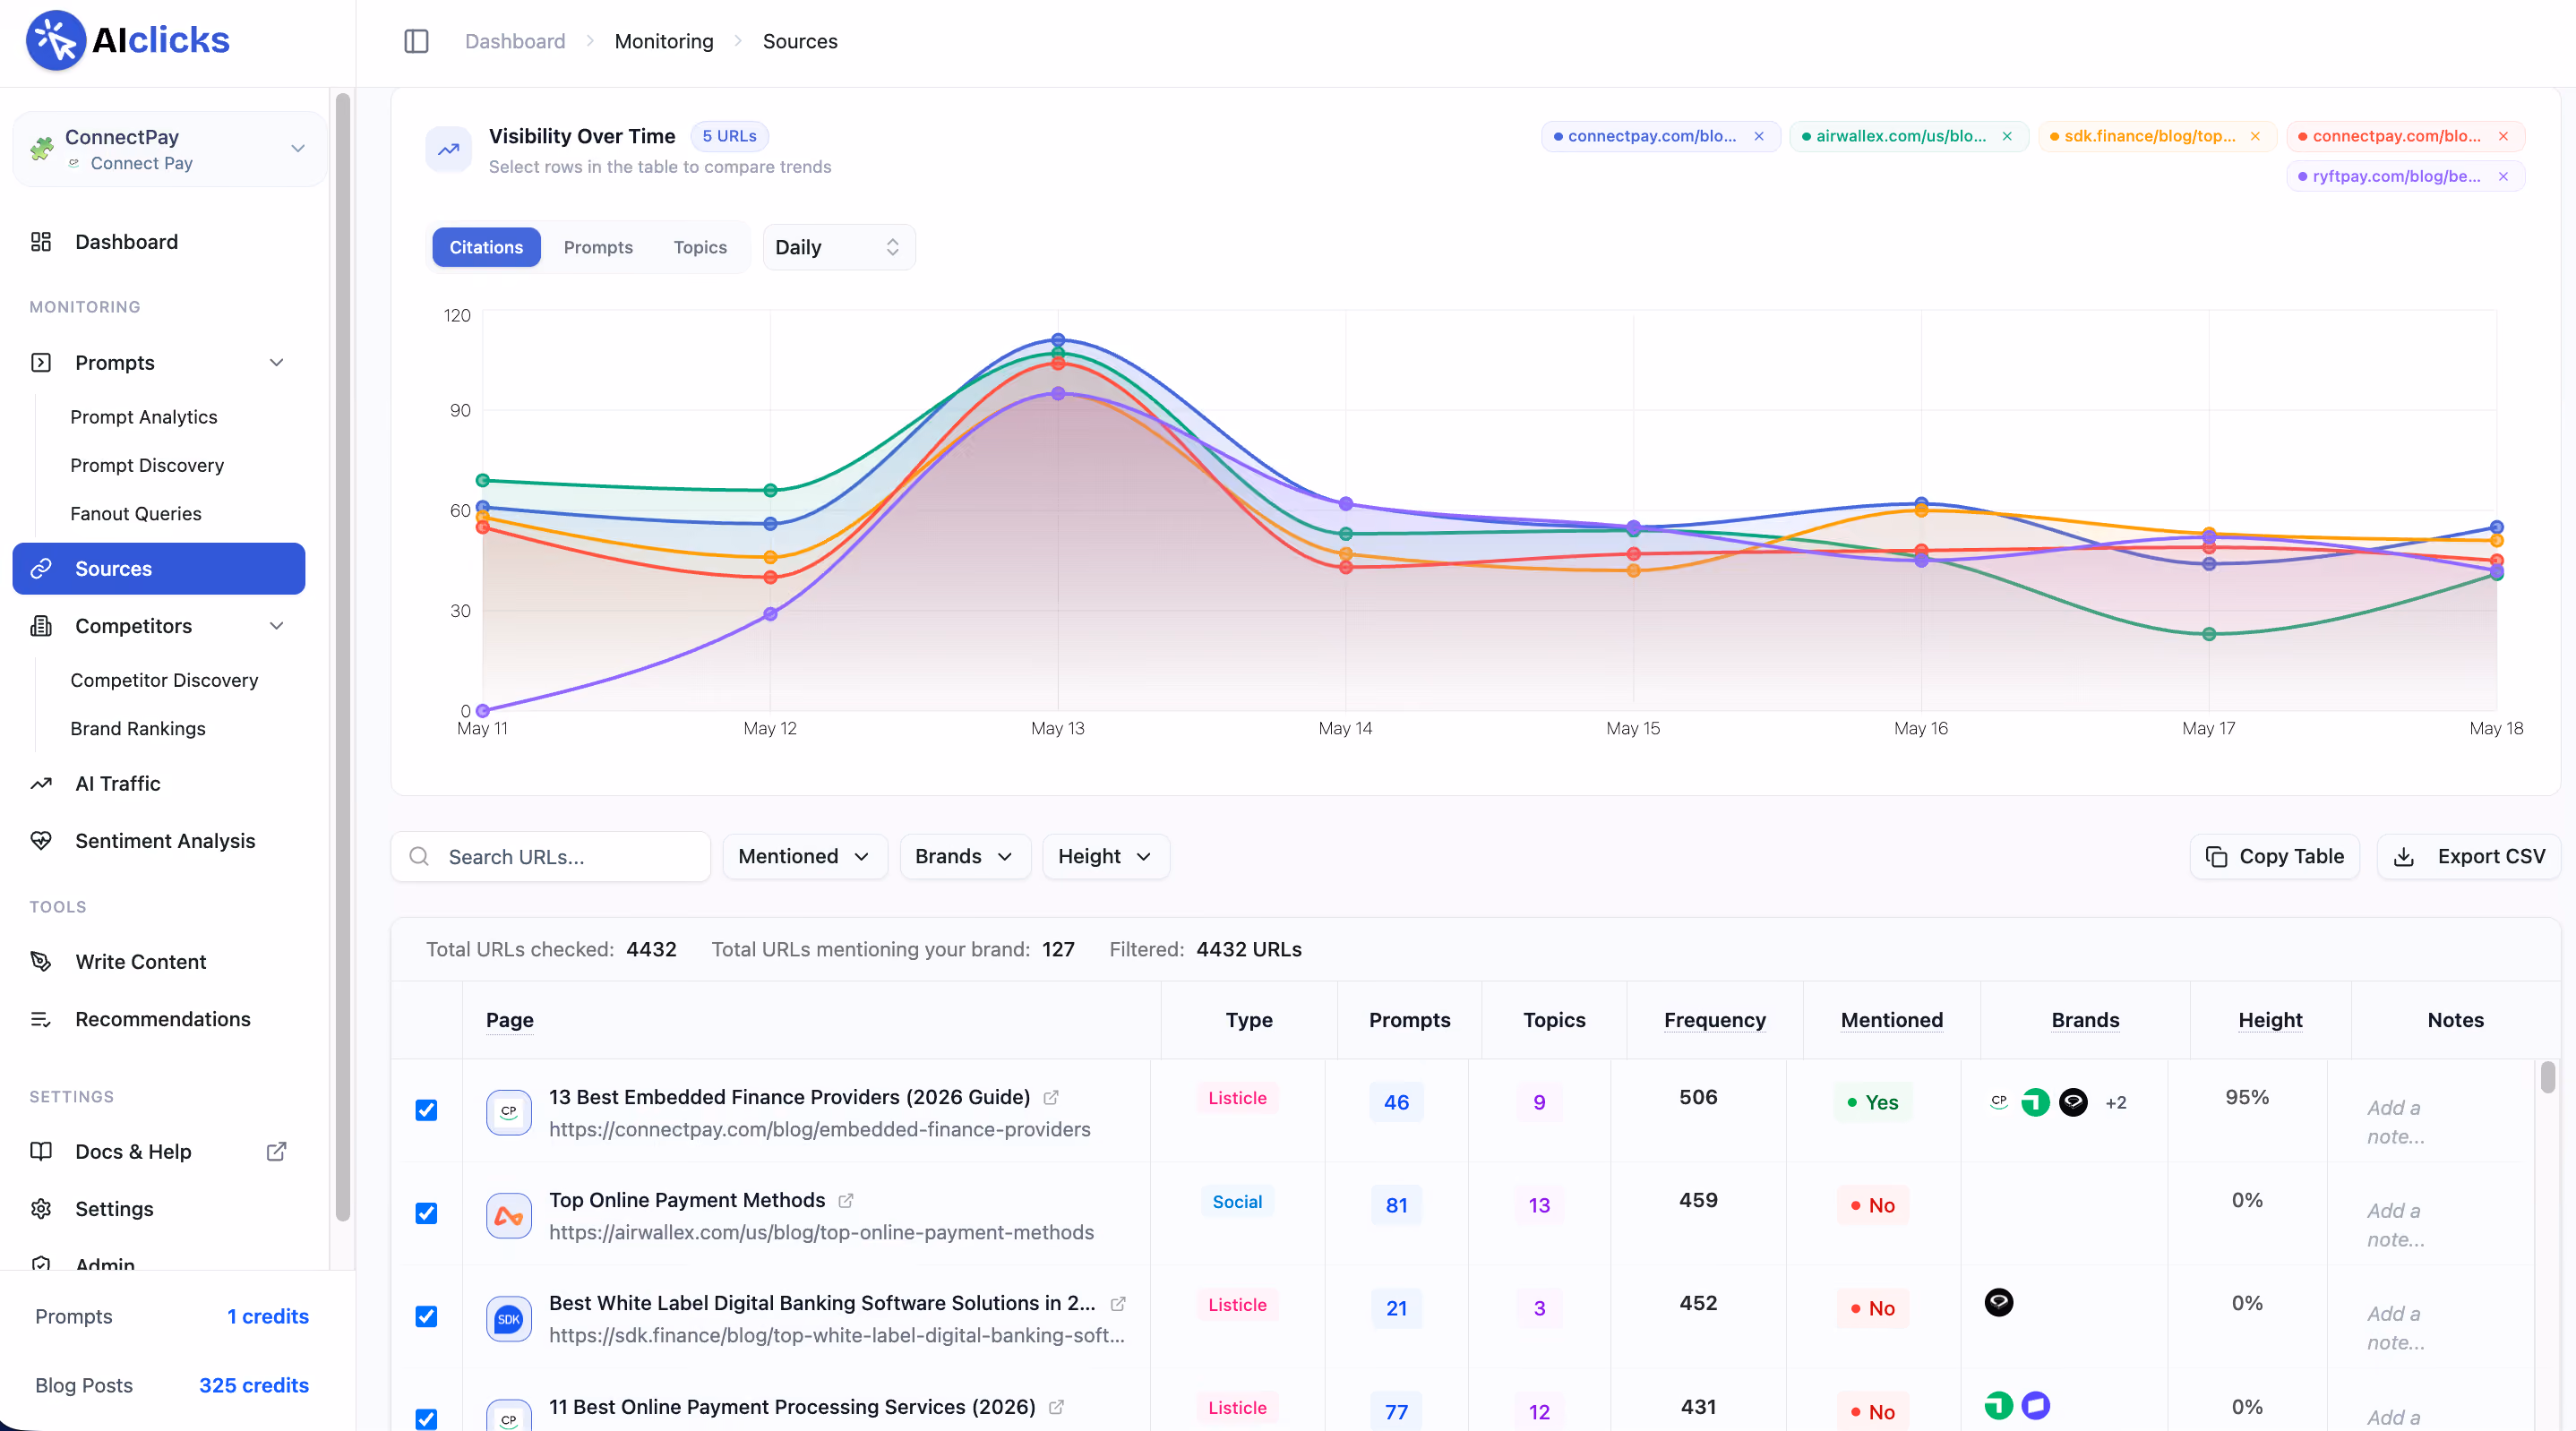Screen dimensions: 2576x1431
Task: Open external link for Top Online Payment Methods
Action: tap(846, 1200)
